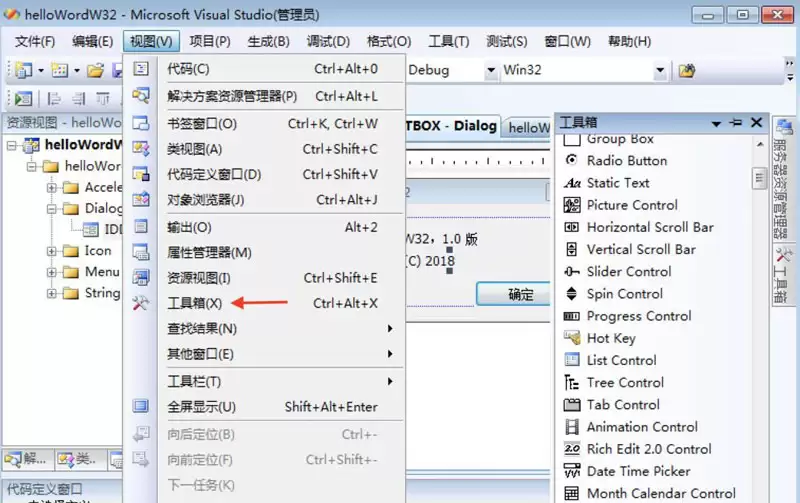
Task: Open the toolbox (工具箱) panel options dropdown arrow
Action: point(716,123)
